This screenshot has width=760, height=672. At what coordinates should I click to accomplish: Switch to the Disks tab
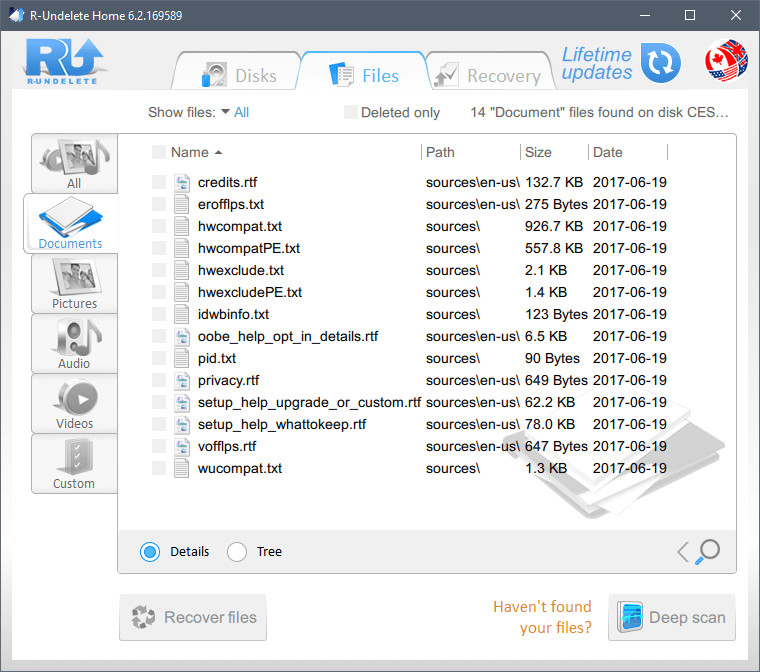[x=238, y=75]
